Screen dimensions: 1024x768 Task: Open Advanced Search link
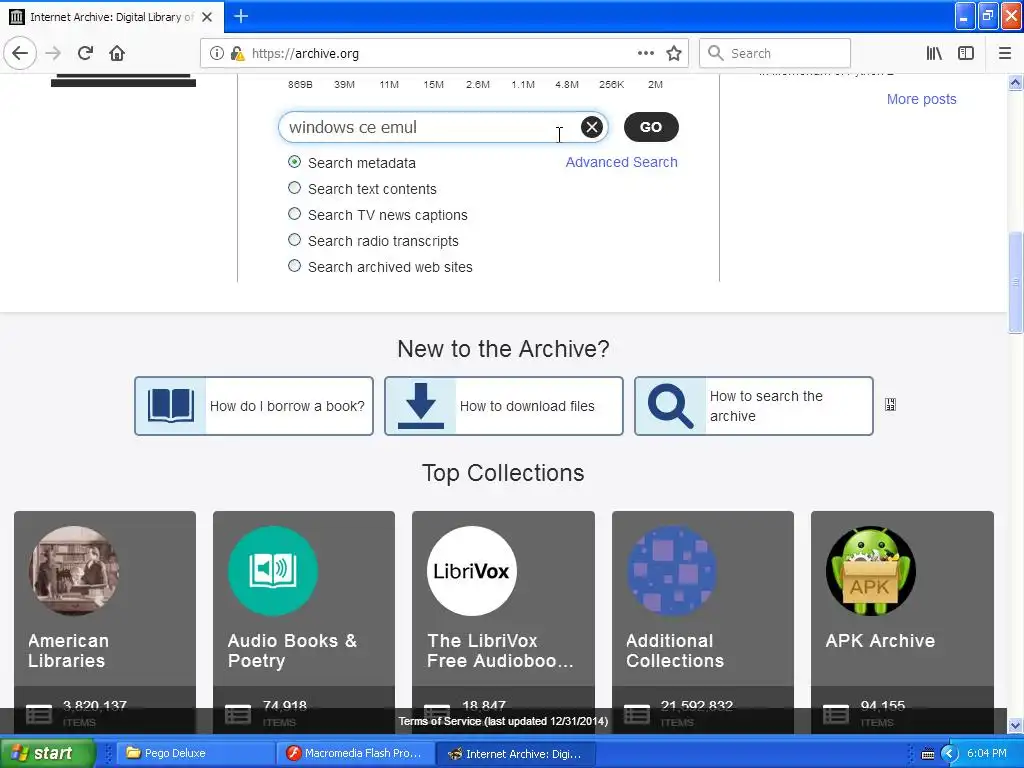click(621, 162)
